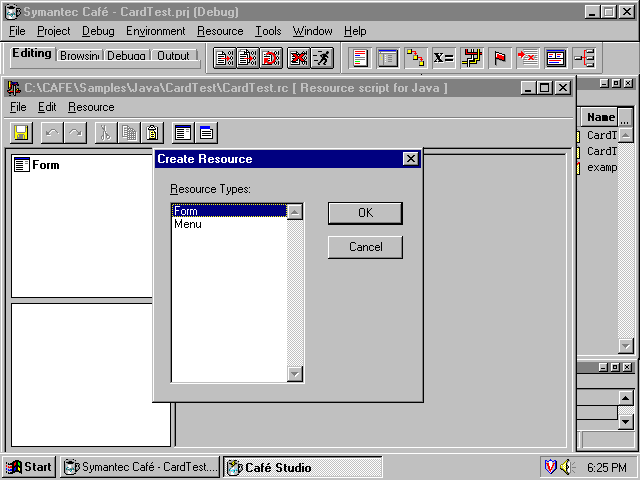Viewport: 640px width, 480px height.
Task: Click the 6:25 PM clock in tray
Action: pos(607,467)
